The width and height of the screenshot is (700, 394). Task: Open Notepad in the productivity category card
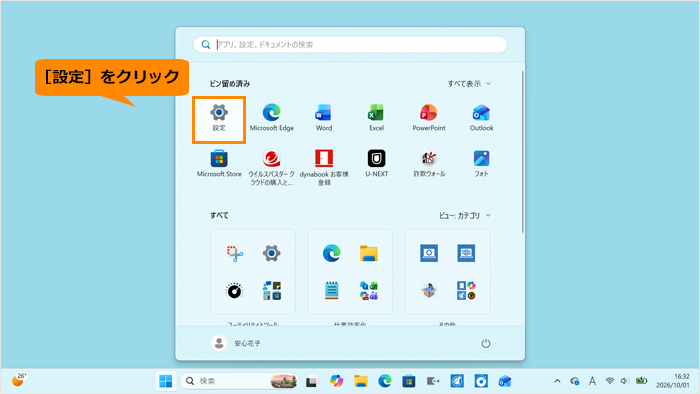[332, 290]
